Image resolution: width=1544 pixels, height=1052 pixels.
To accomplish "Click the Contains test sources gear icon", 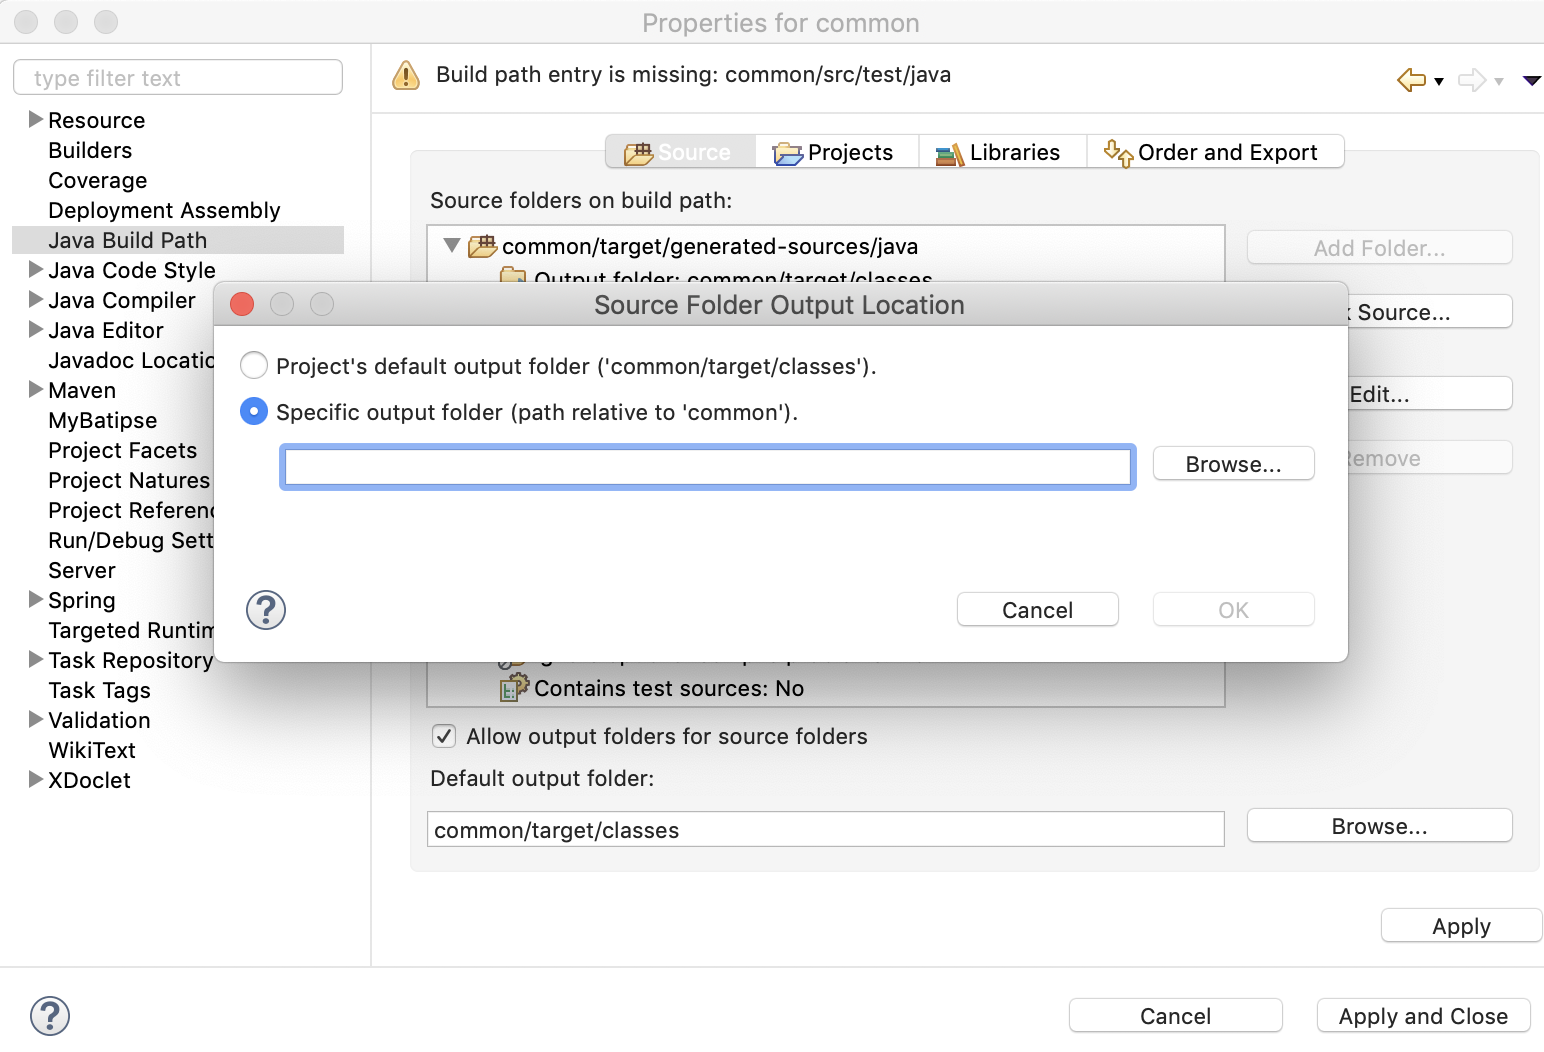I will click(x=512, y=687).
